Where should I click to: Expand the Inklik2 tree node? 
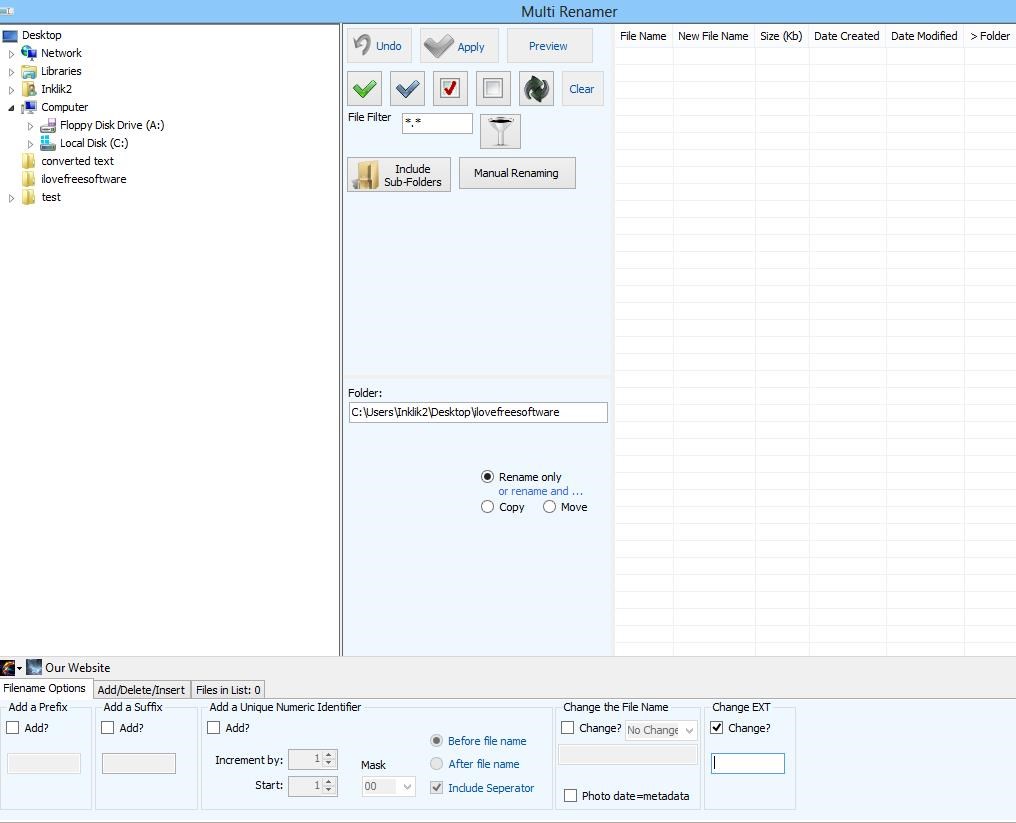[11, 90]
